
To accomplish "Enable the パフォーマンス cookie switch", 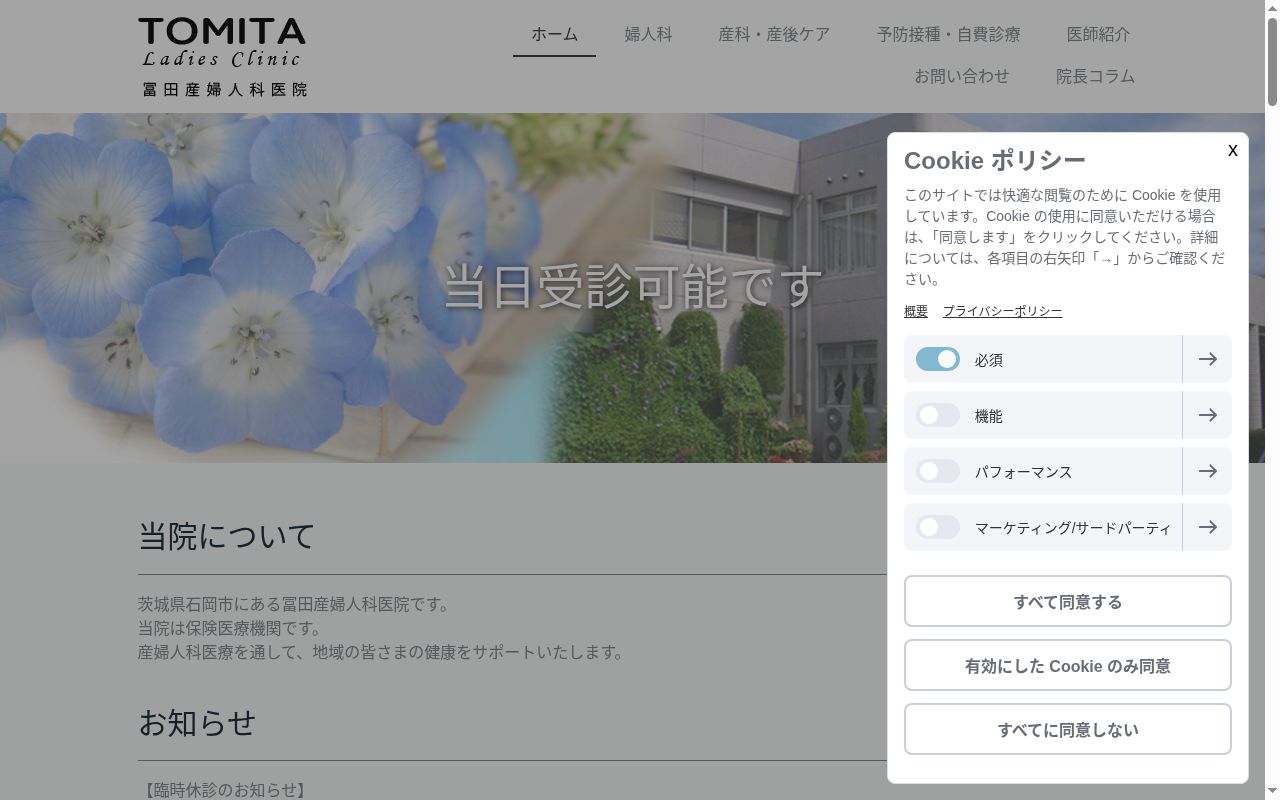I will point(938,471).
